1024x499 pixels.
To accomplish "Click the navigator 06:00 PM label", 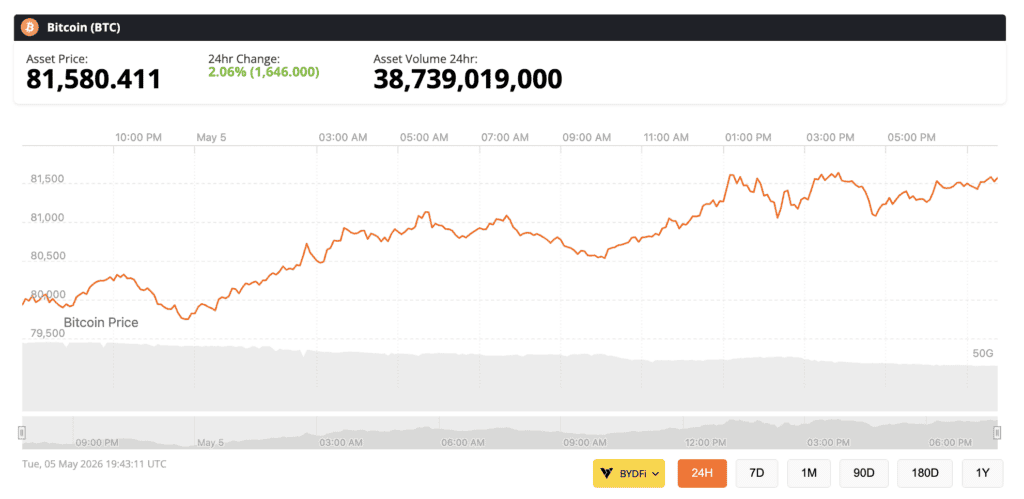I will click(950, 442).
